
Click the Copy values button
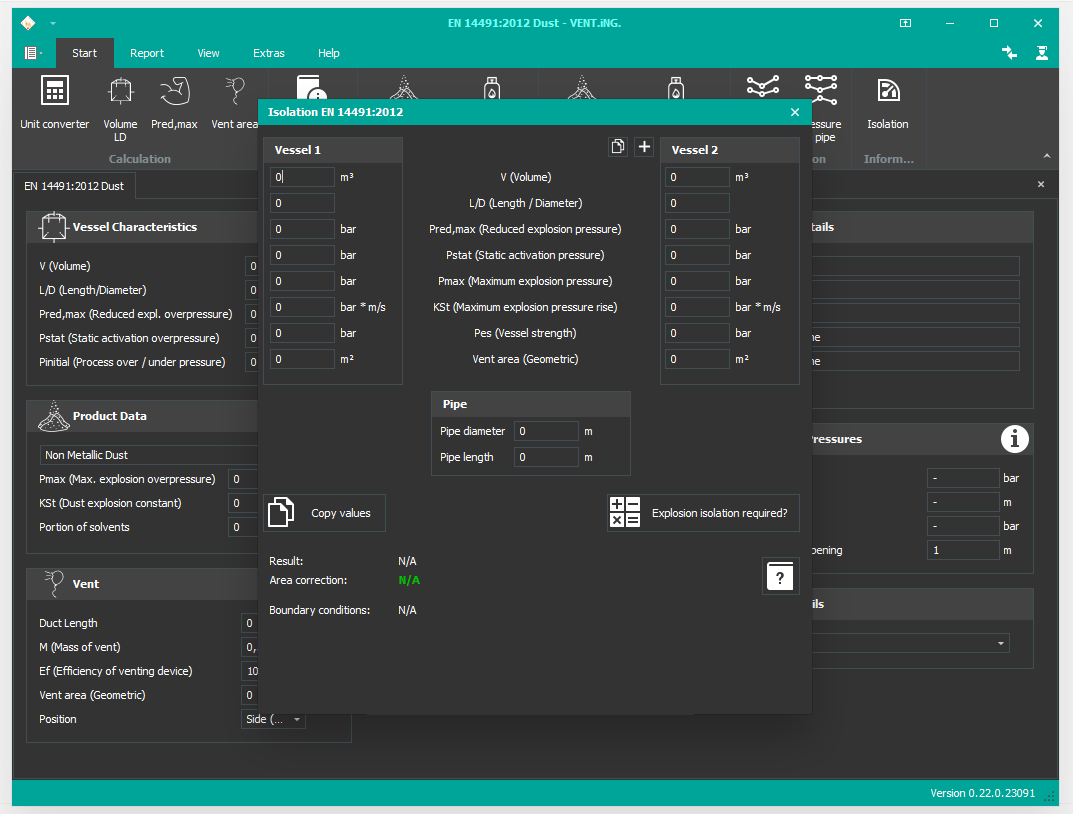tap(324, 513)
